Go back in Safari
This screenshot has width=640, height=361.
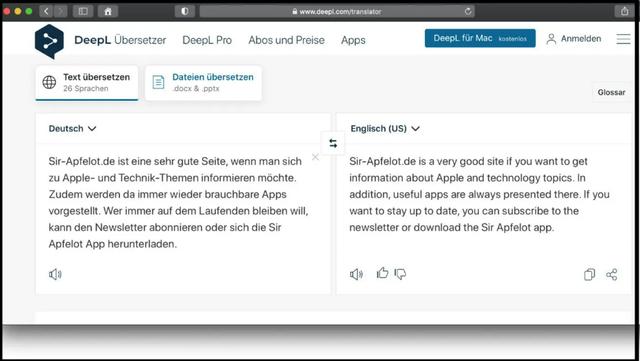(x=46, y=11)
